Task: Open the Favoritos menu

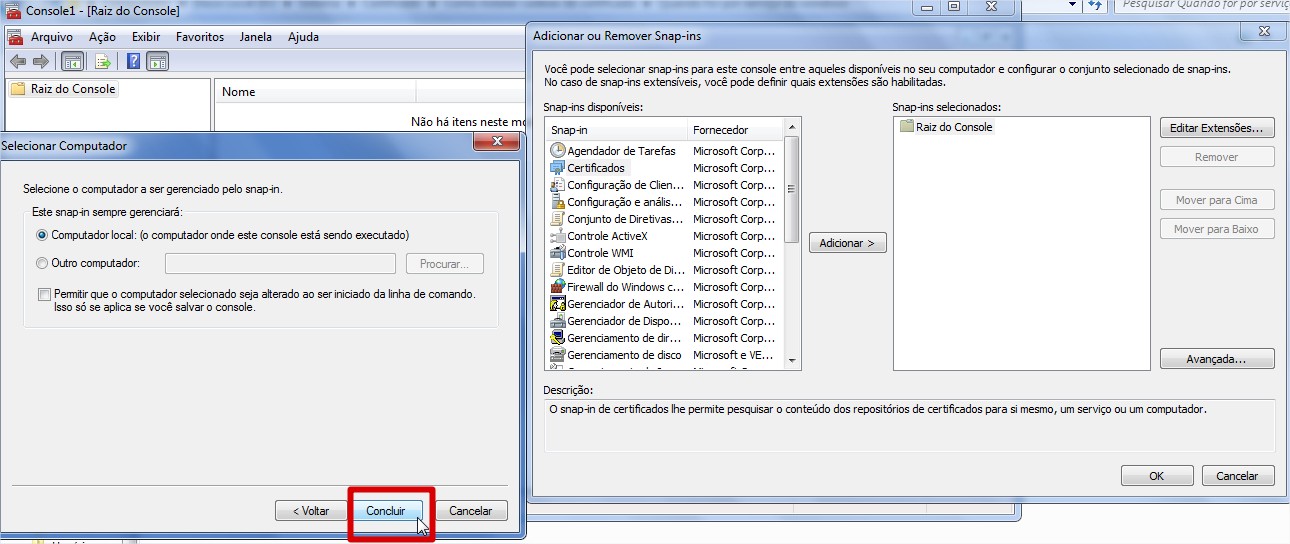Action: pyautogui.click(x=200, y=37)
